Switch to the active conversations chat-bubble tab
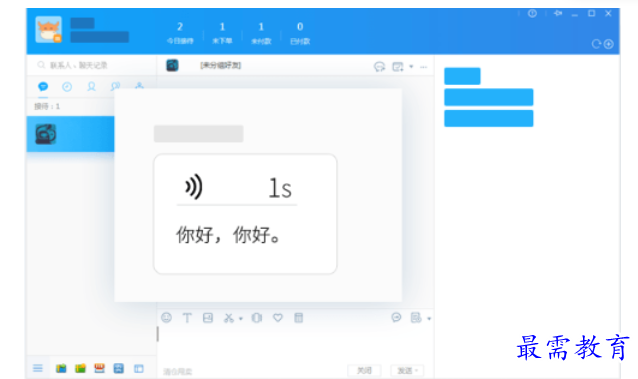 coord(43,86)
